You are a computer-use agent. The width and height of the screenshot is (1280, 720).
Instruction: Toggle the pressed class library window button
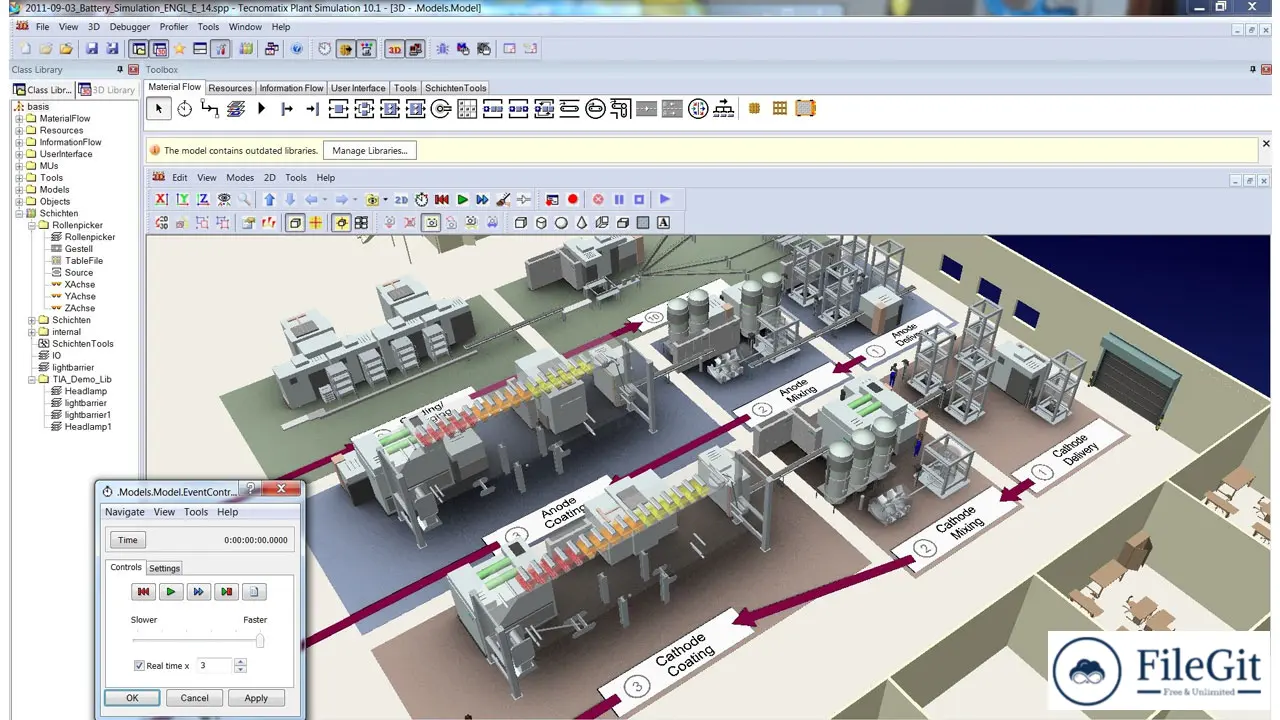pos(138,48)
